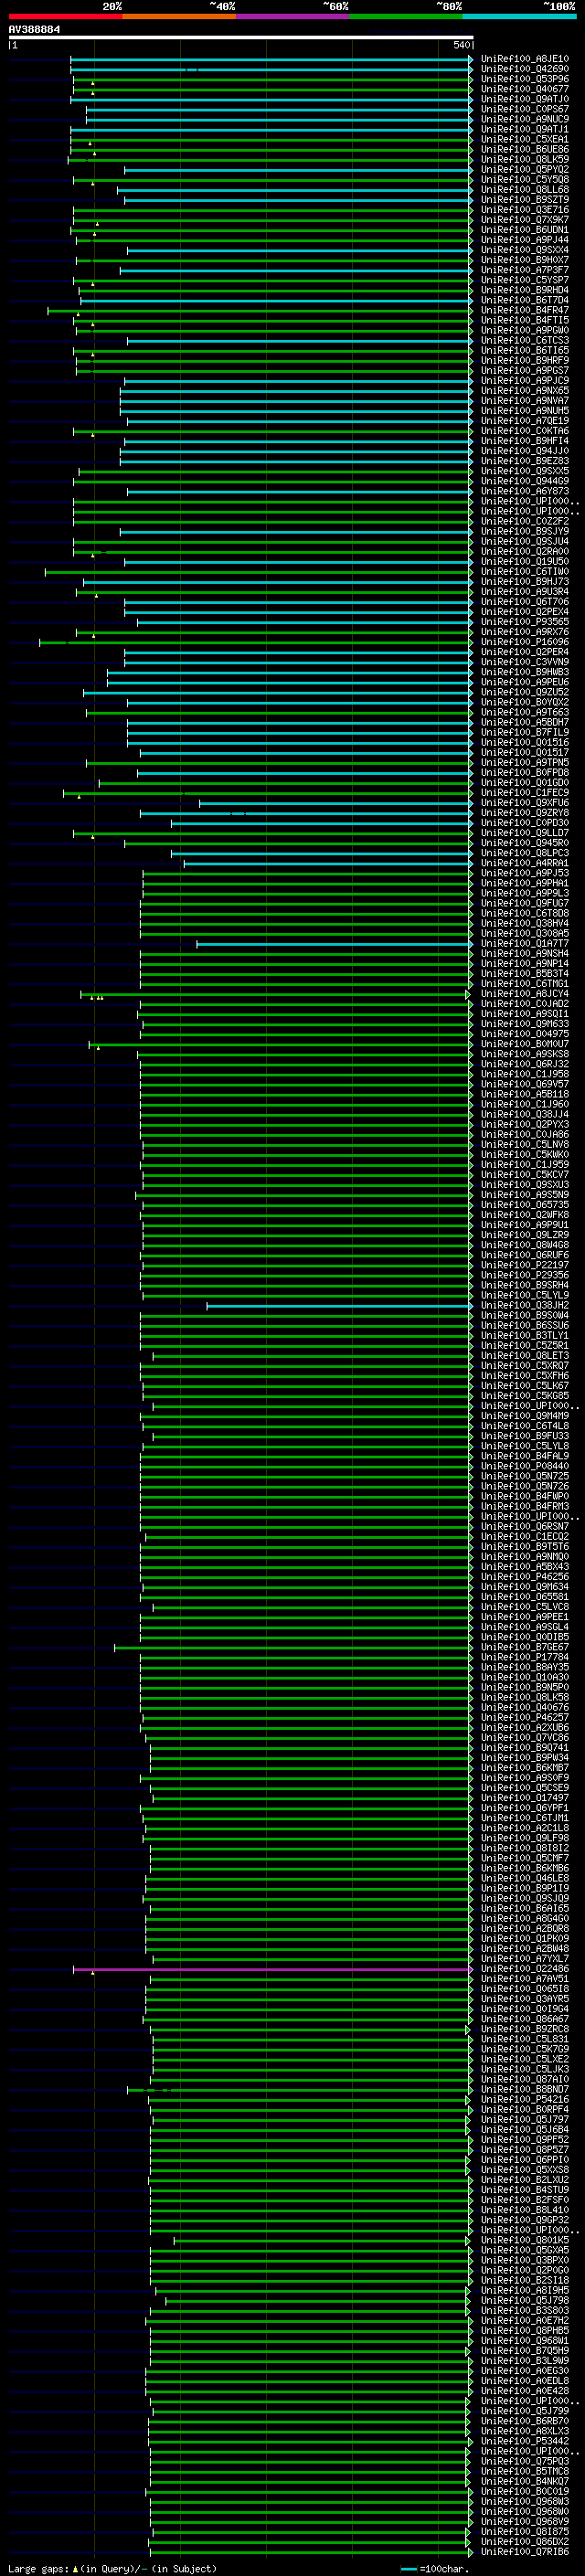585x2576 pixels.
Task: Select the UniRef100_A9SQI1 entry
Action: [525, 1014]
